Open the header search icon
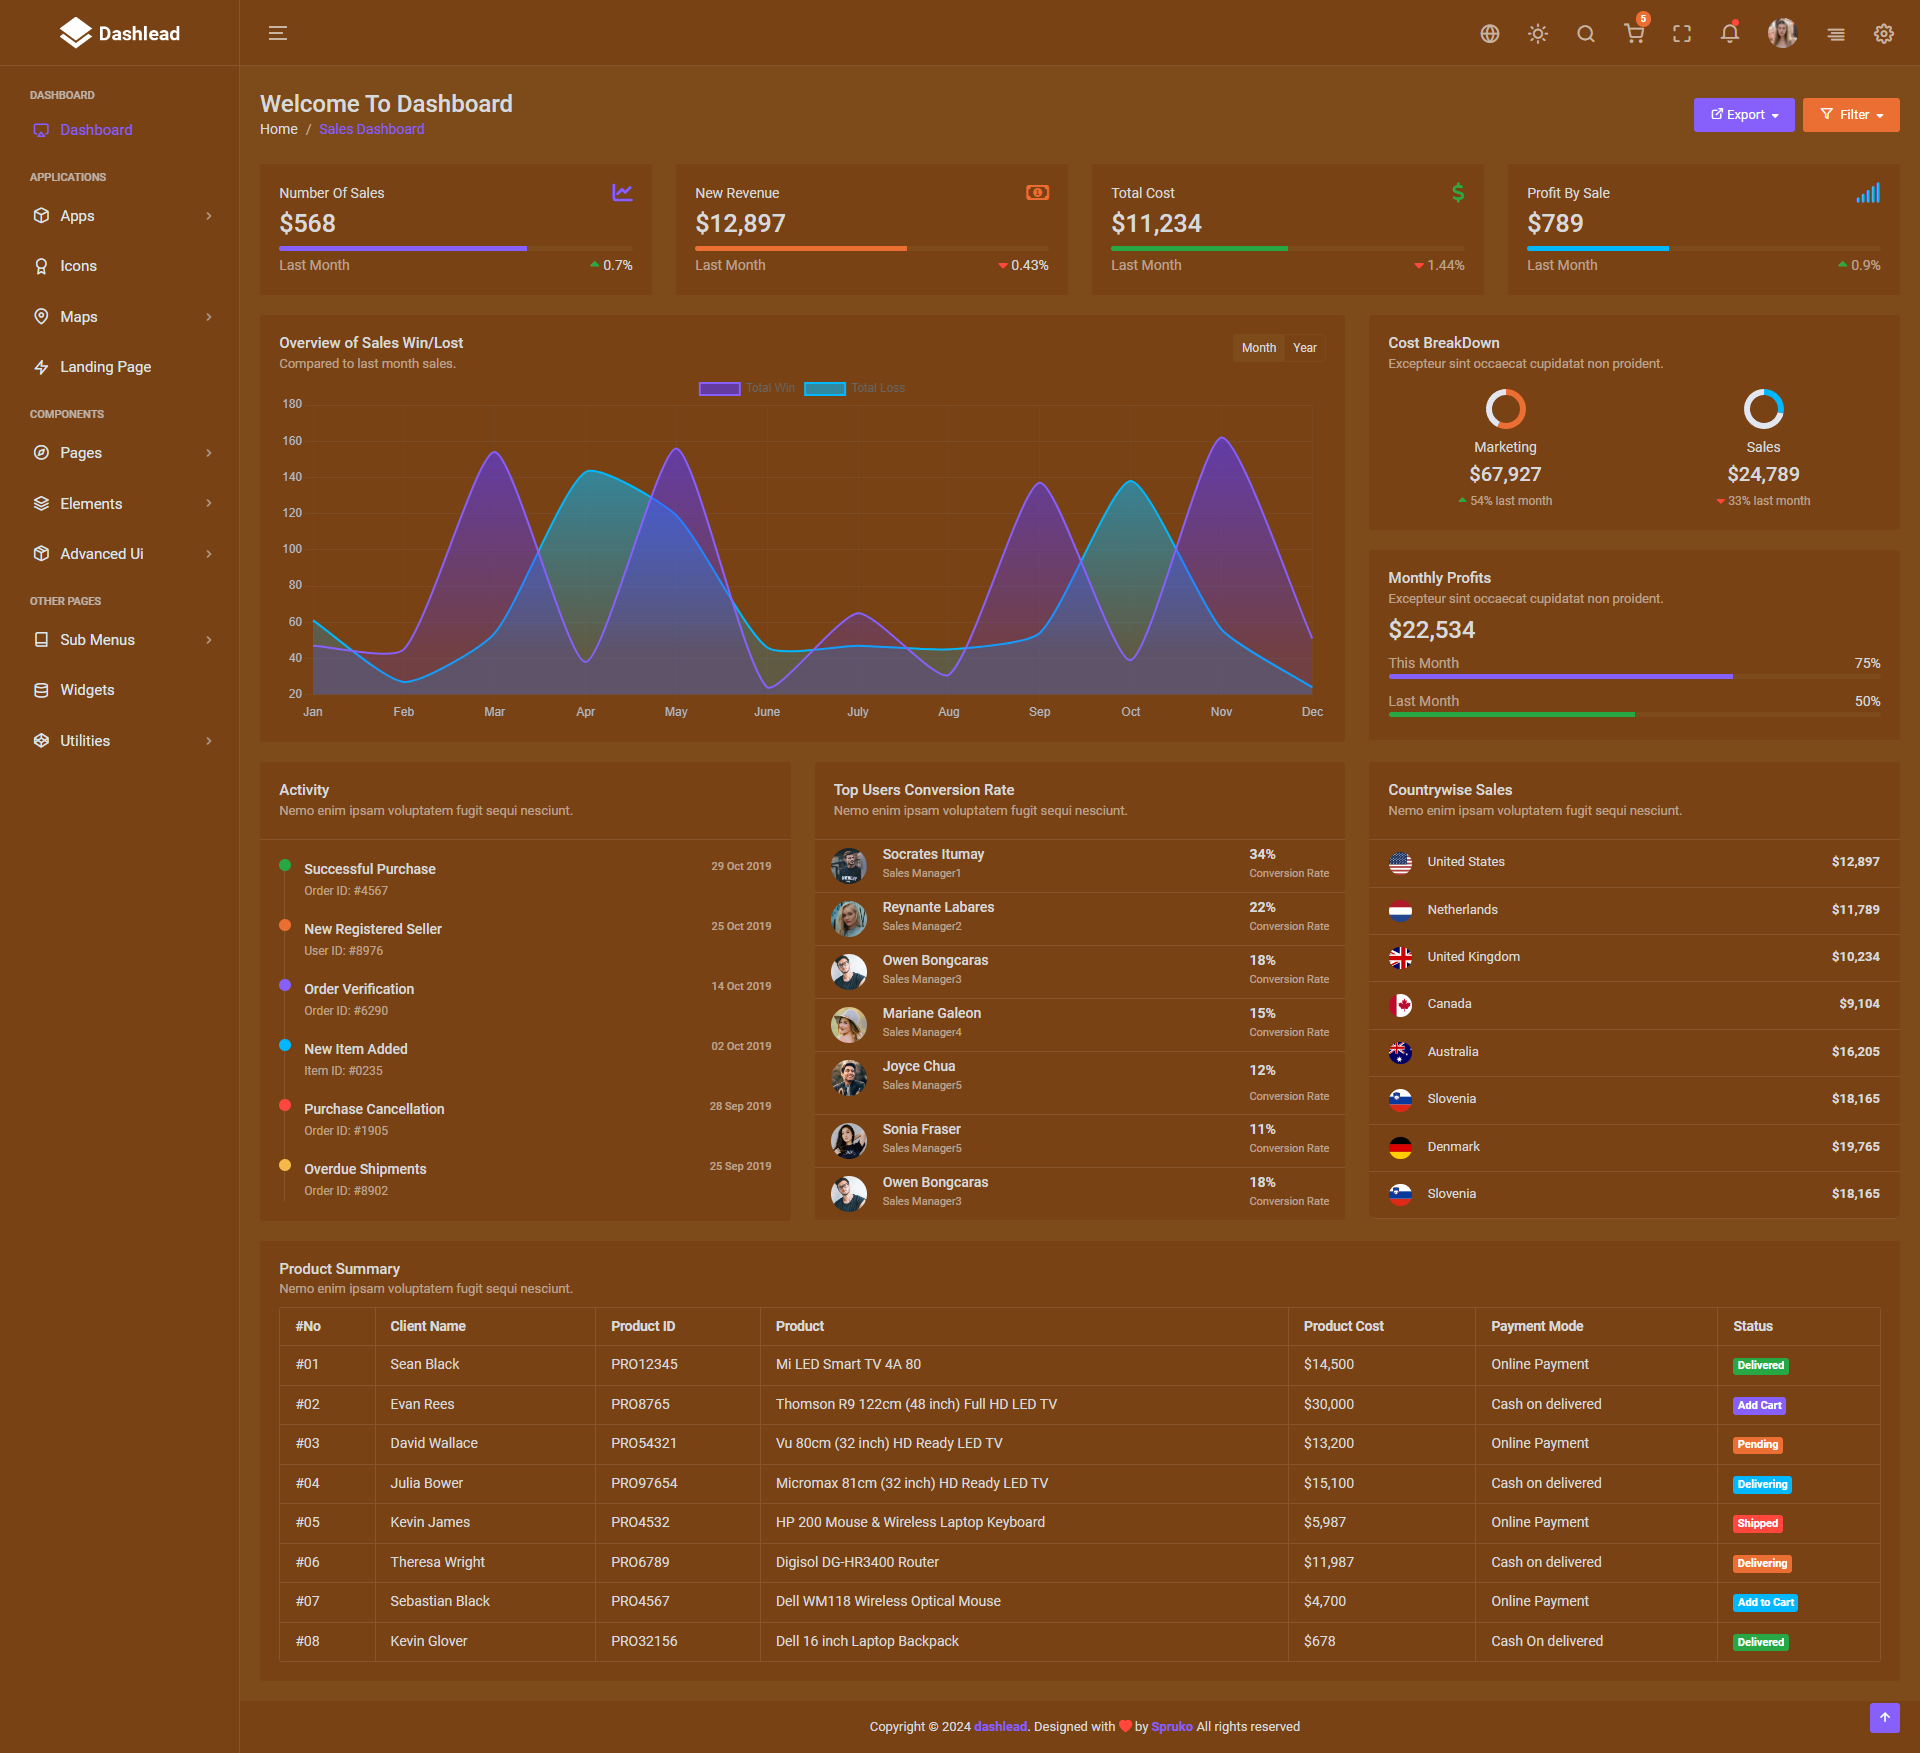Image resolution: width=1920 pixels, height=1753 pixels. tap(1586, 34)
